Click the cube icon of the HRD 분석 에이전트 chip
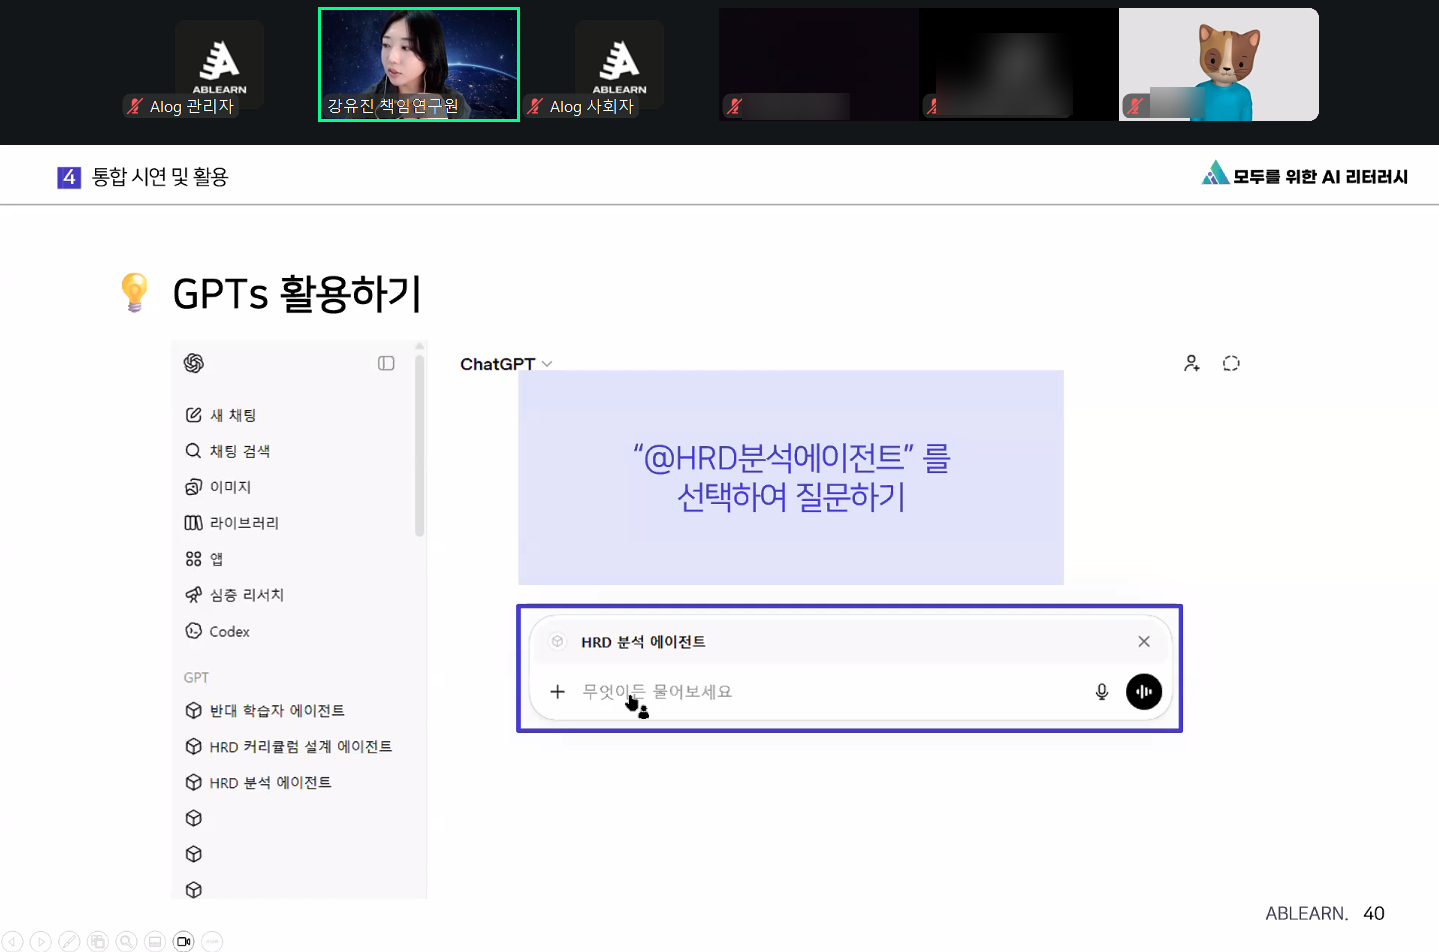Screen dimensions: 1439x952 [558, 642]
